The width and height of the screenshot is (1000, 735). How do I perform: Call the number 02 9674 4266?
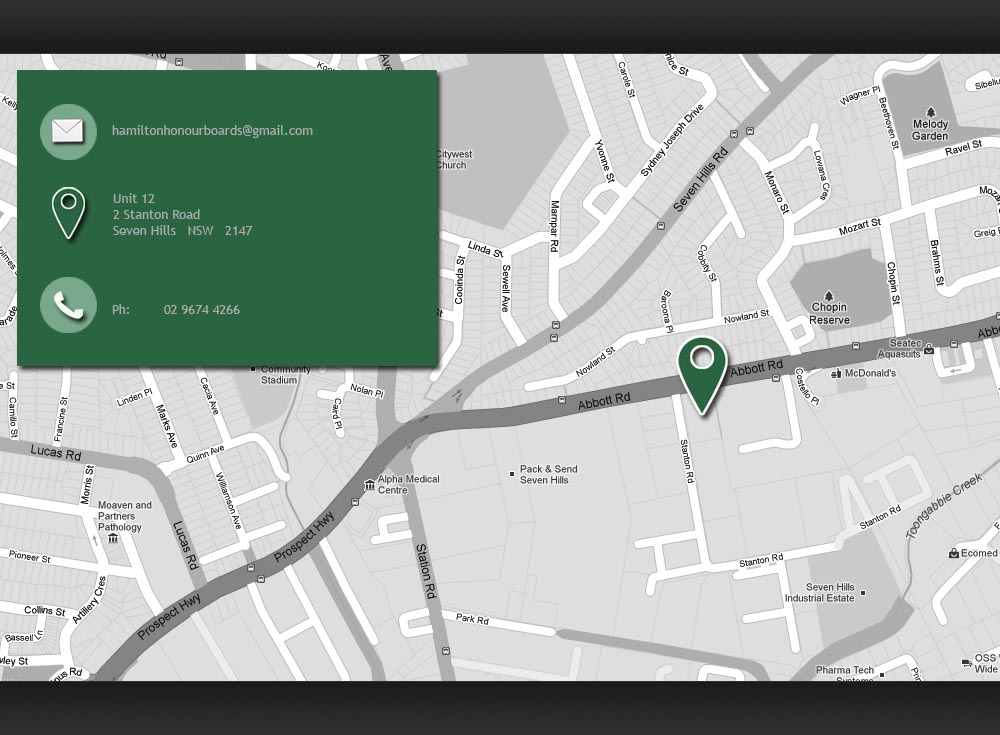pyautogui.click(x=202, y=310)
